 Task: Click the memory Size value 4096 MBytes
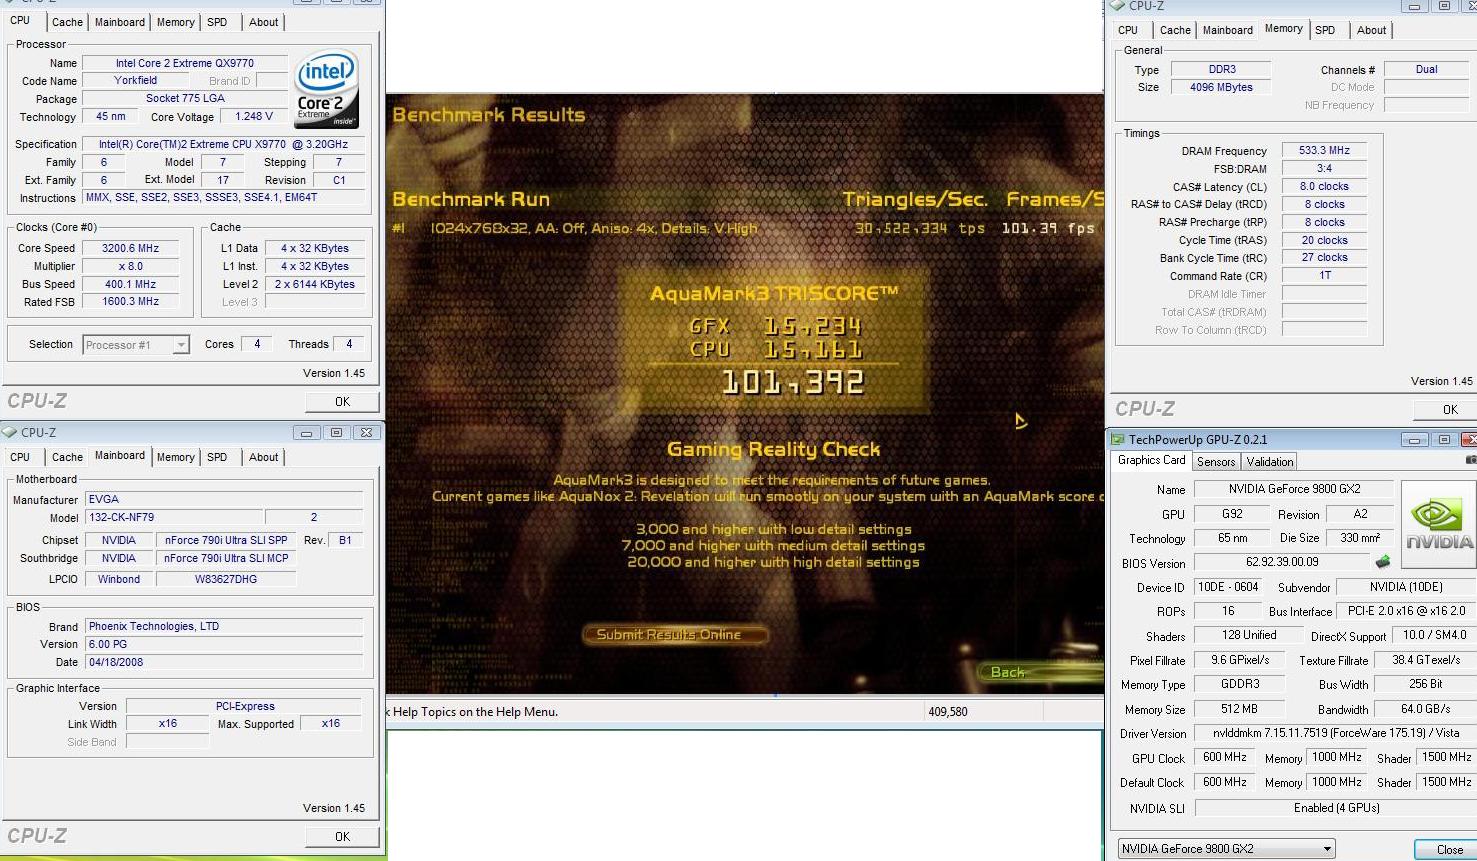tap(1221, 88)
